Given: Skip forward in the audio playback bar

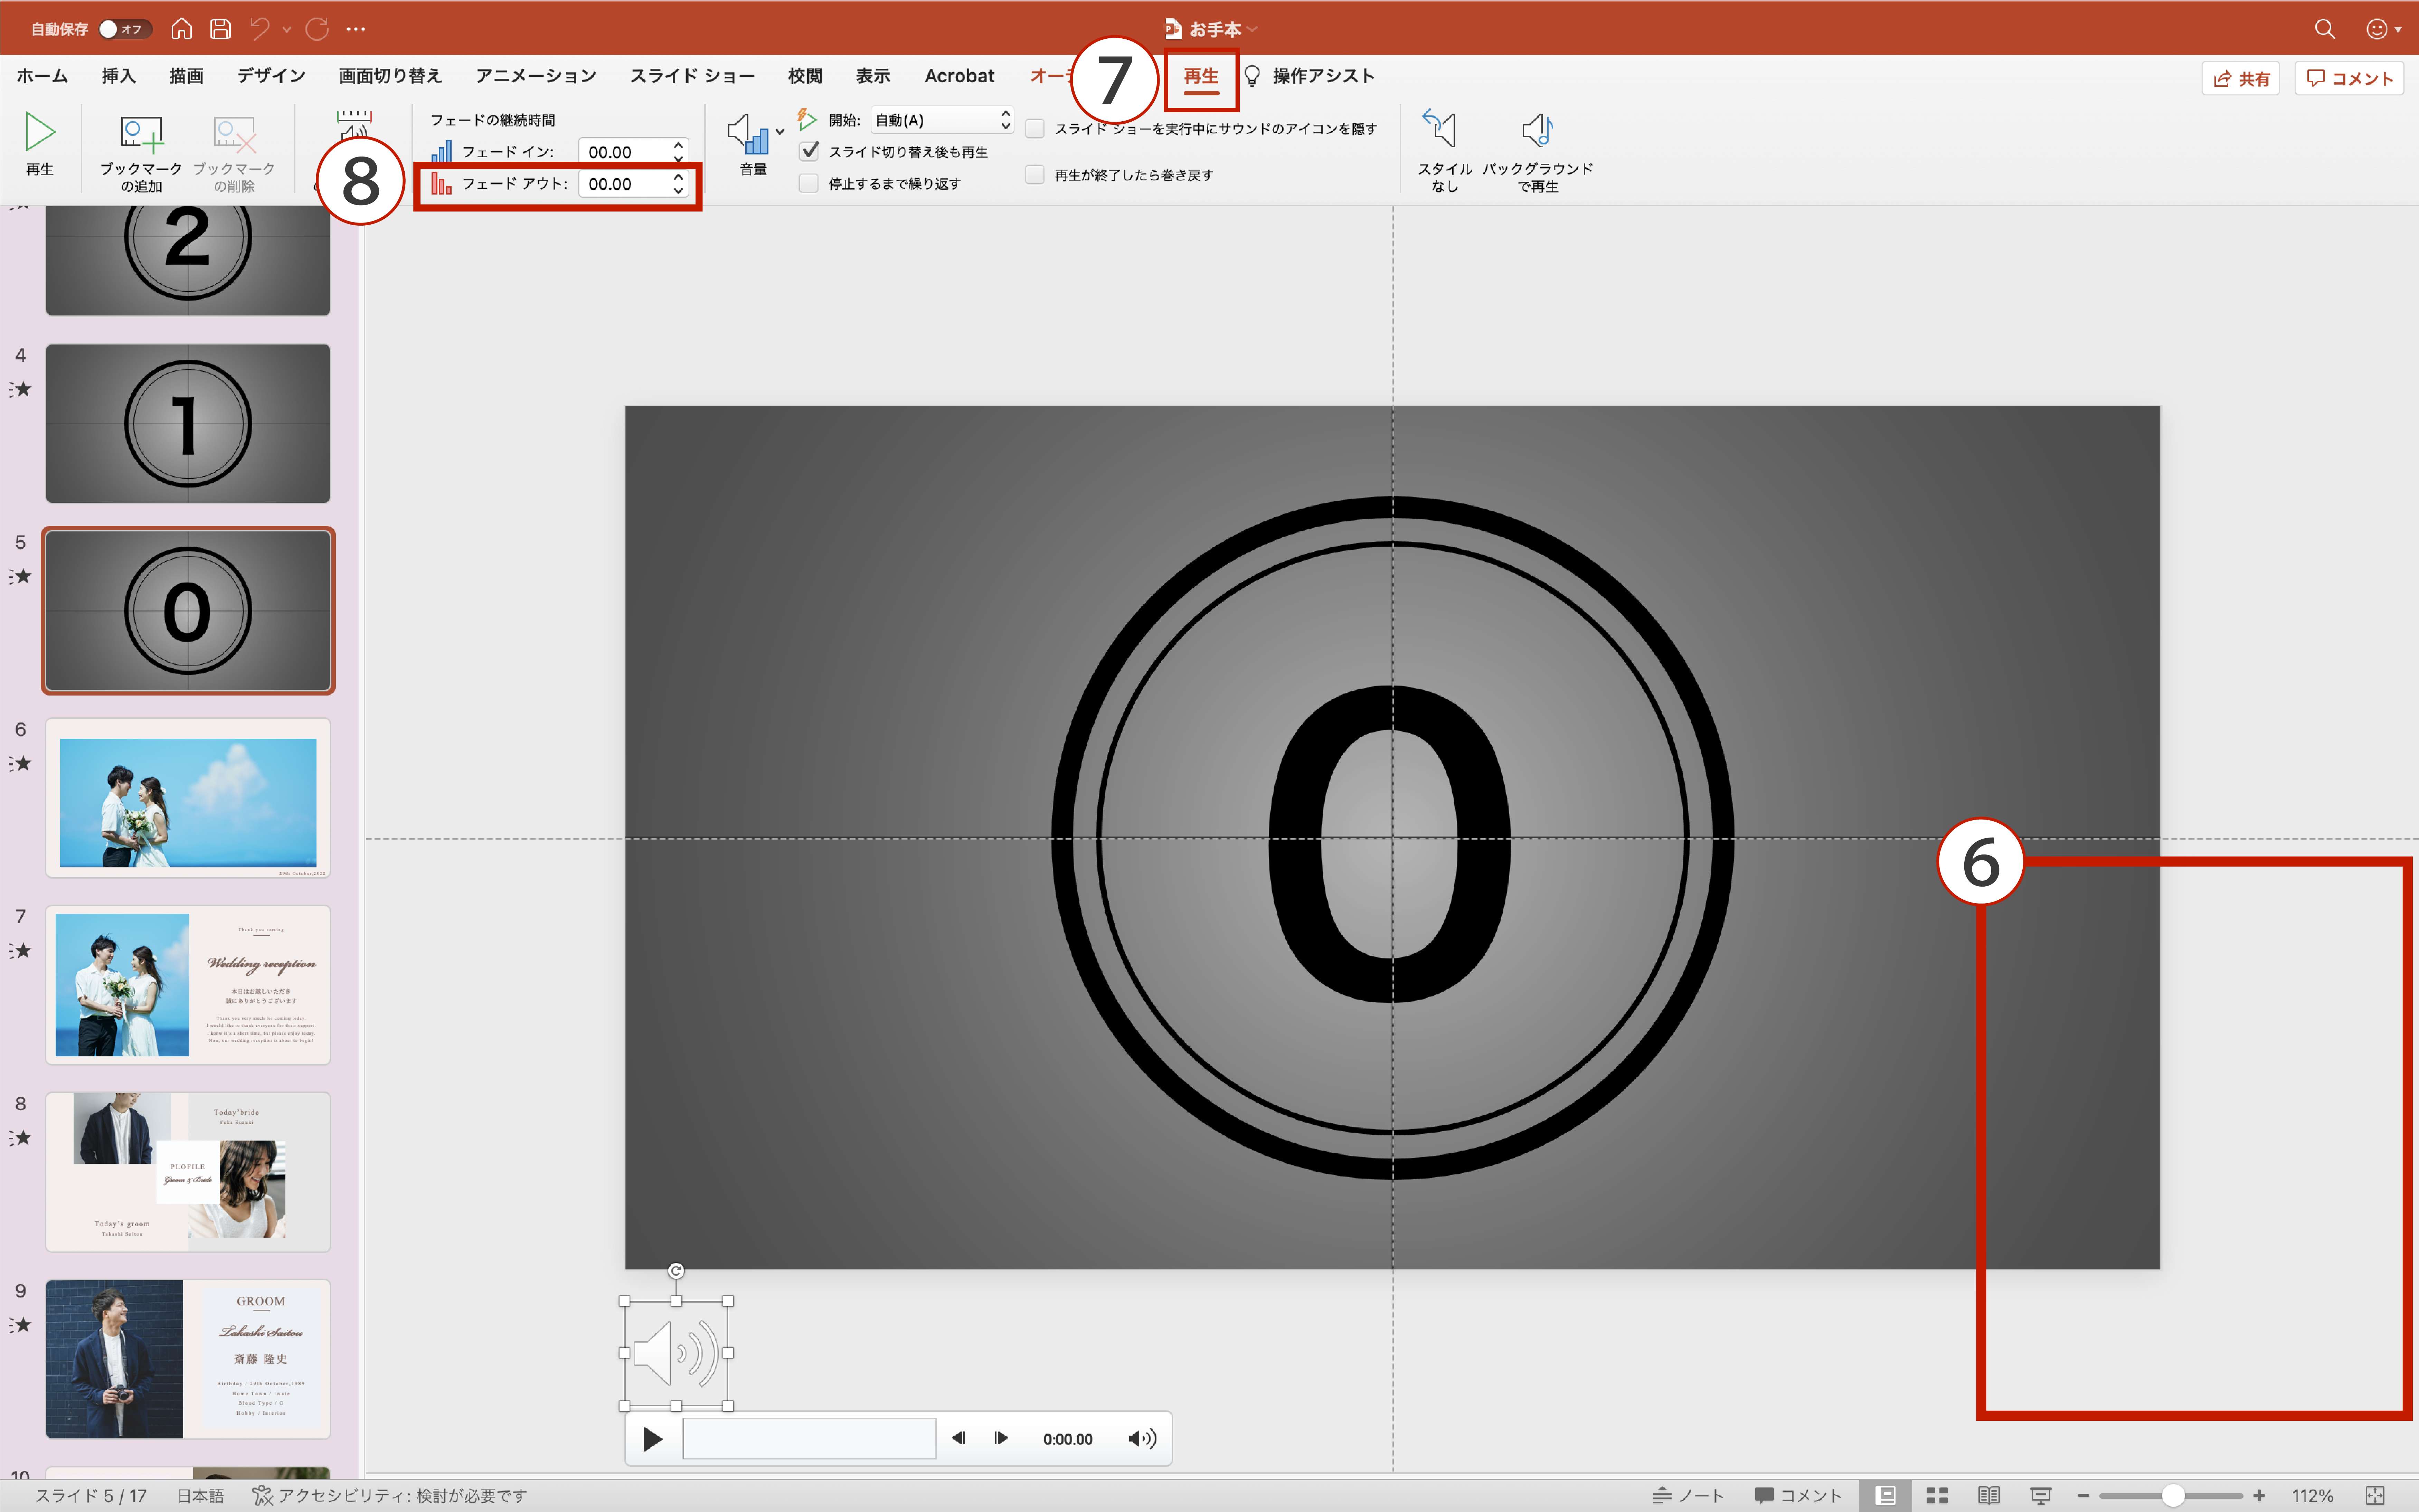Looking at the screenshot, I should coord(1001,1438).
